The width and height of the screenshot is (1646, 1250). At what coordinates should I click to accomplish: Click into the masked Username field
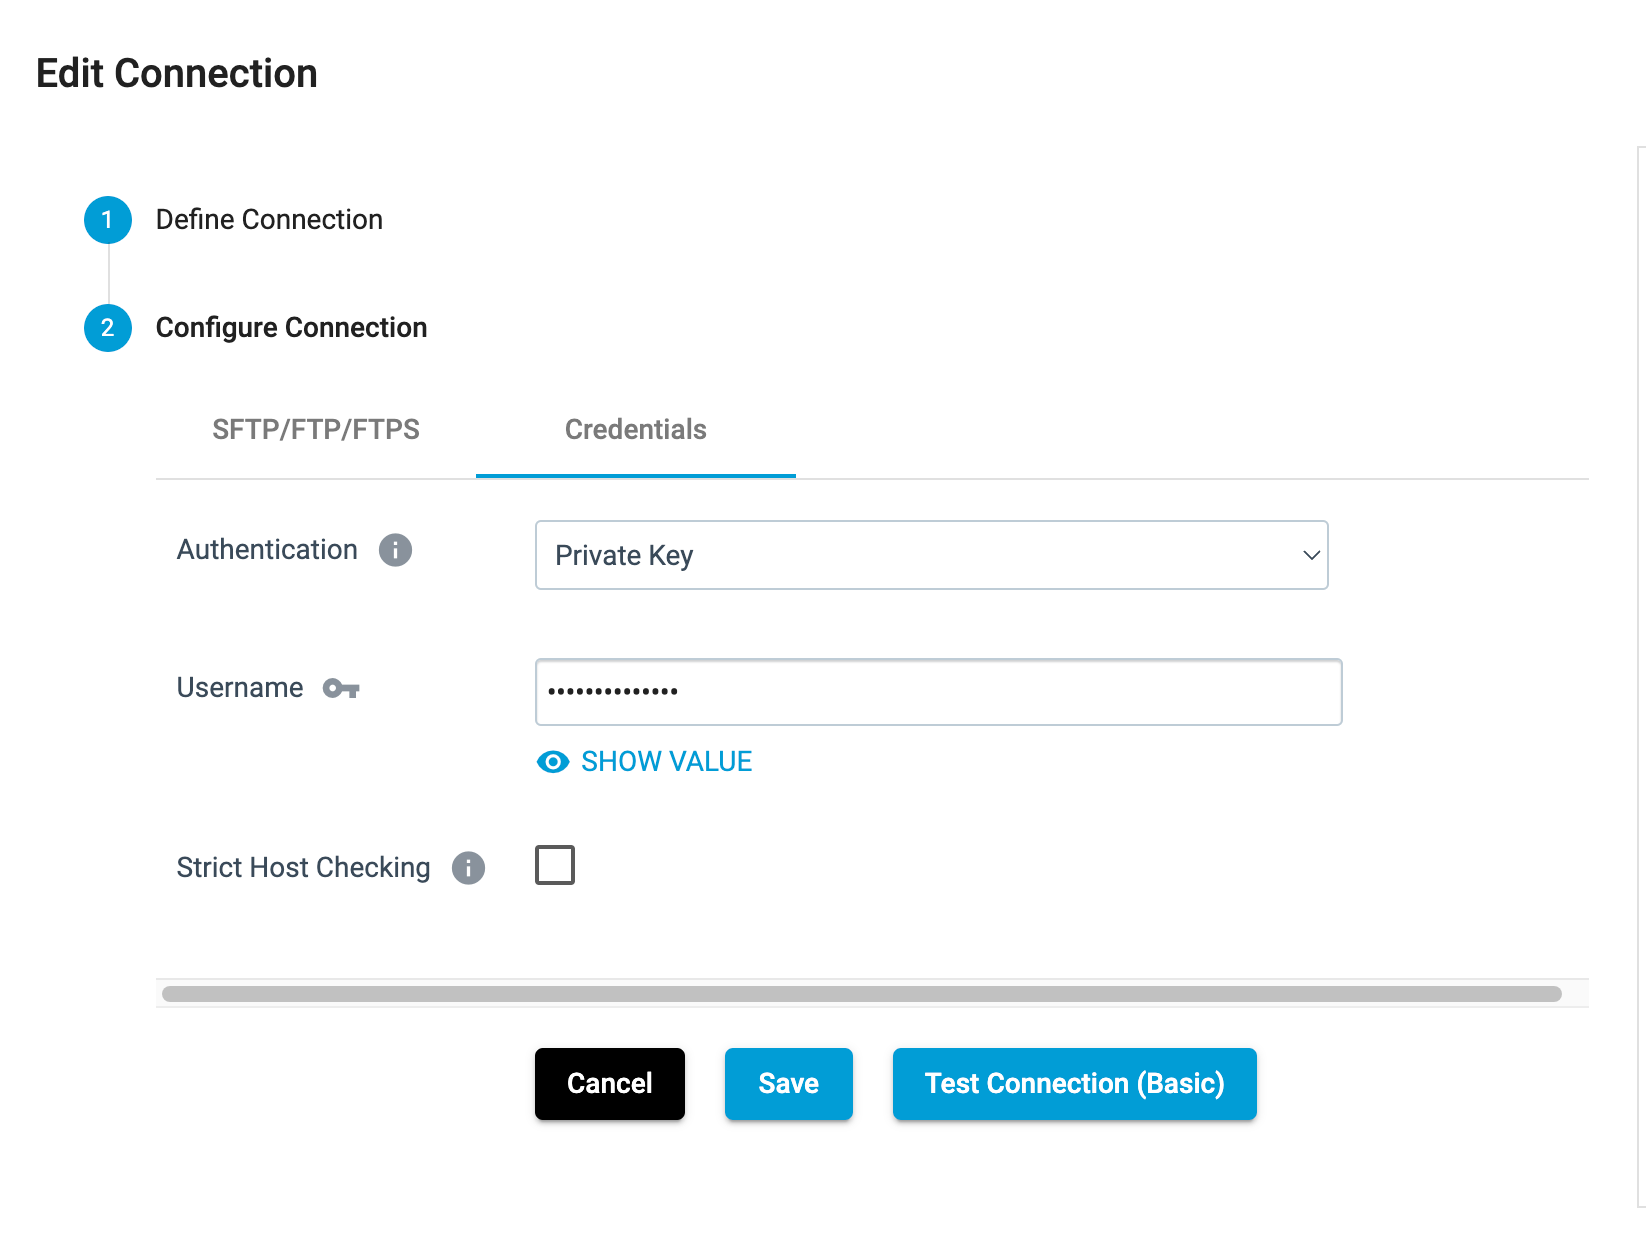[938, 692]
